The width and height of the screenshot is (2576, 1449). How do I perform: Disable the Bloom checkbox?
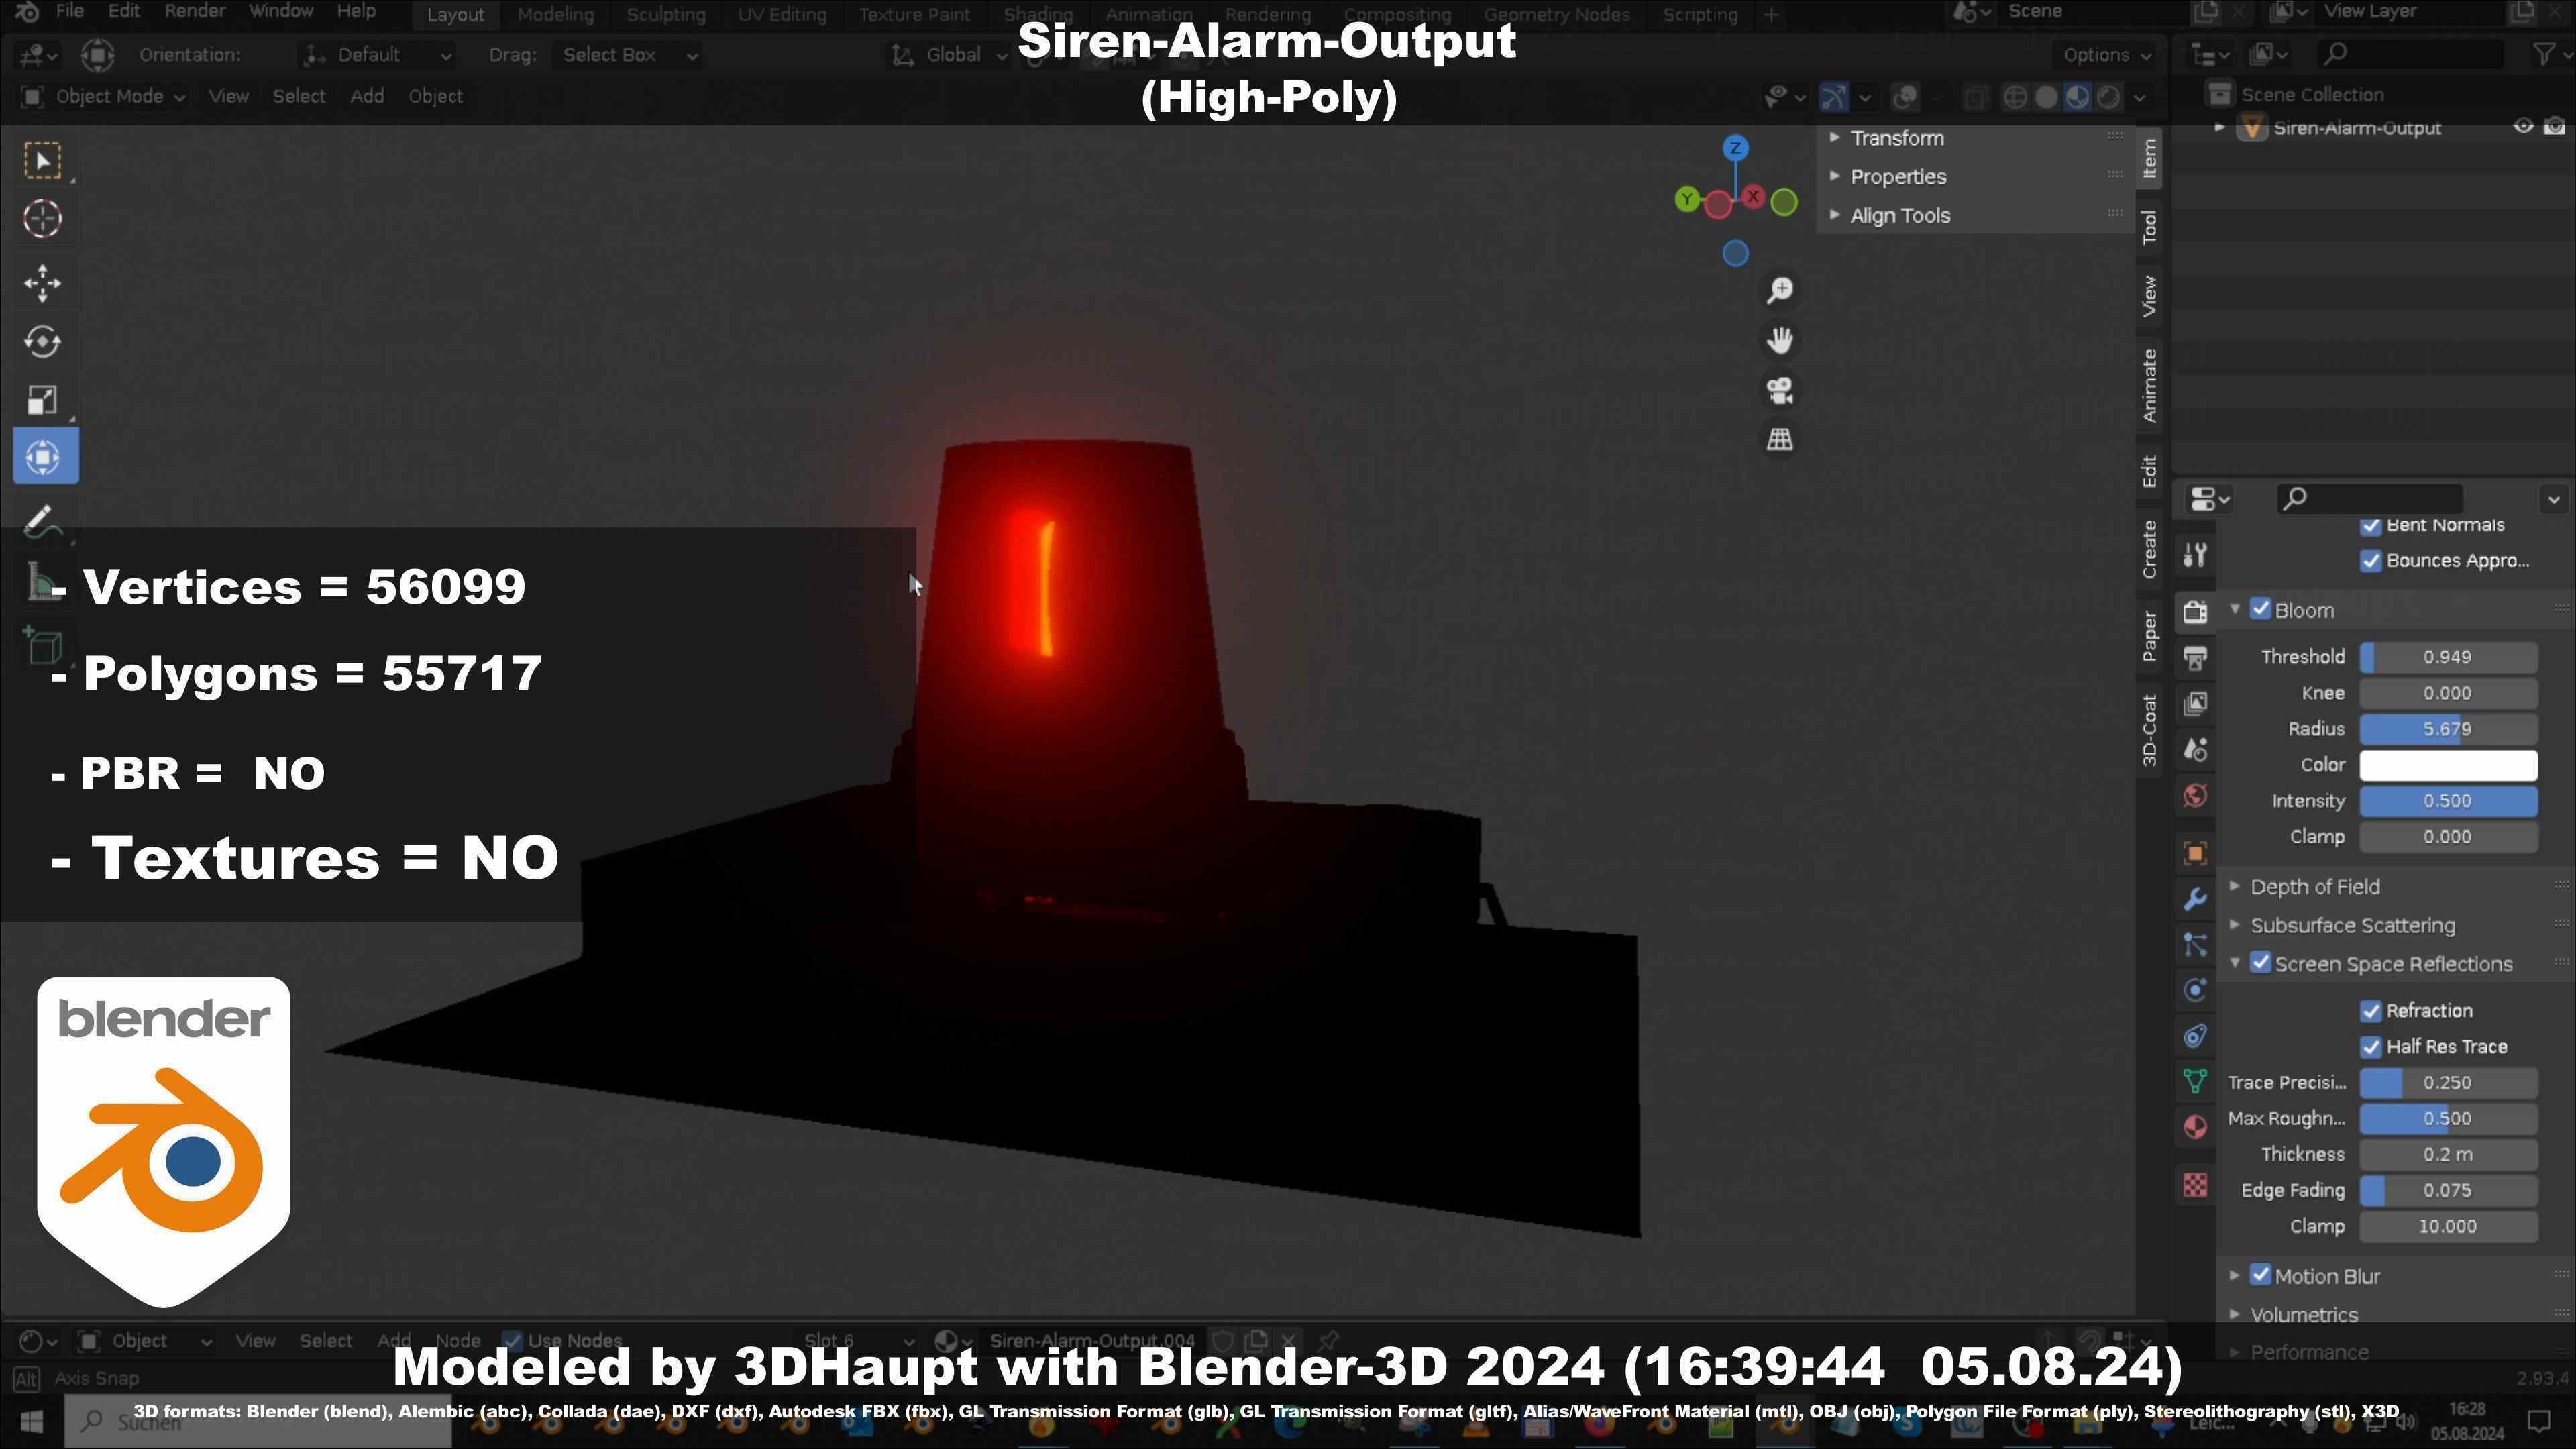point(2260,609)
